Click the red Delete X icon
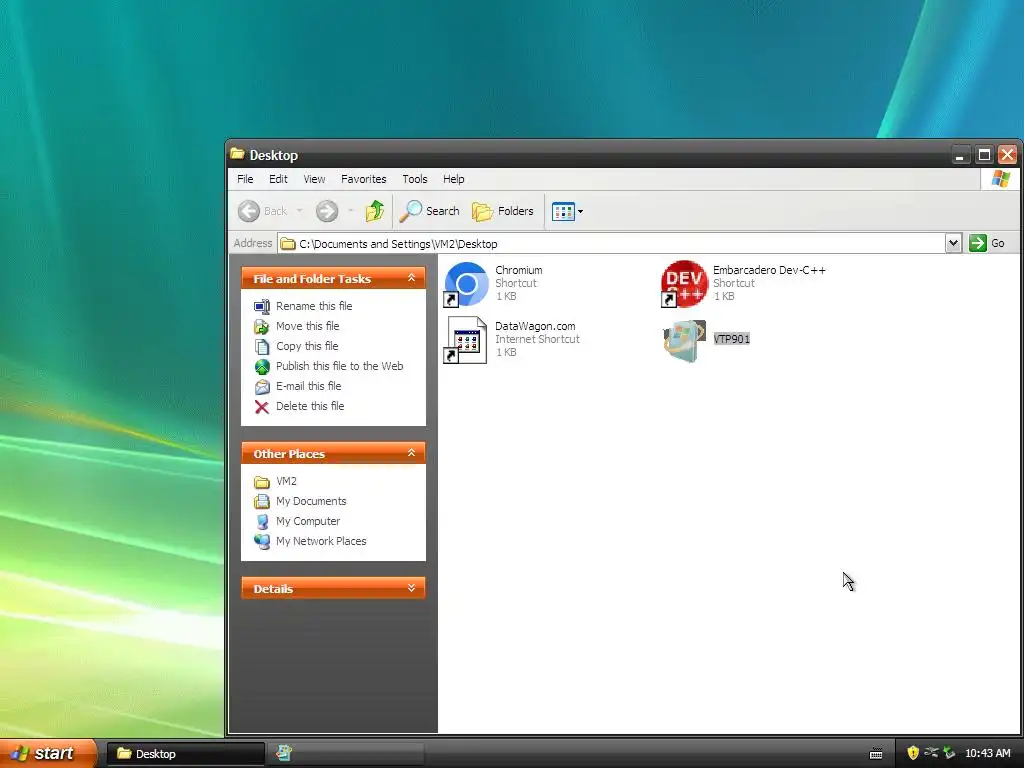Viewport: 1024px width, 768px height. (262, 407)
